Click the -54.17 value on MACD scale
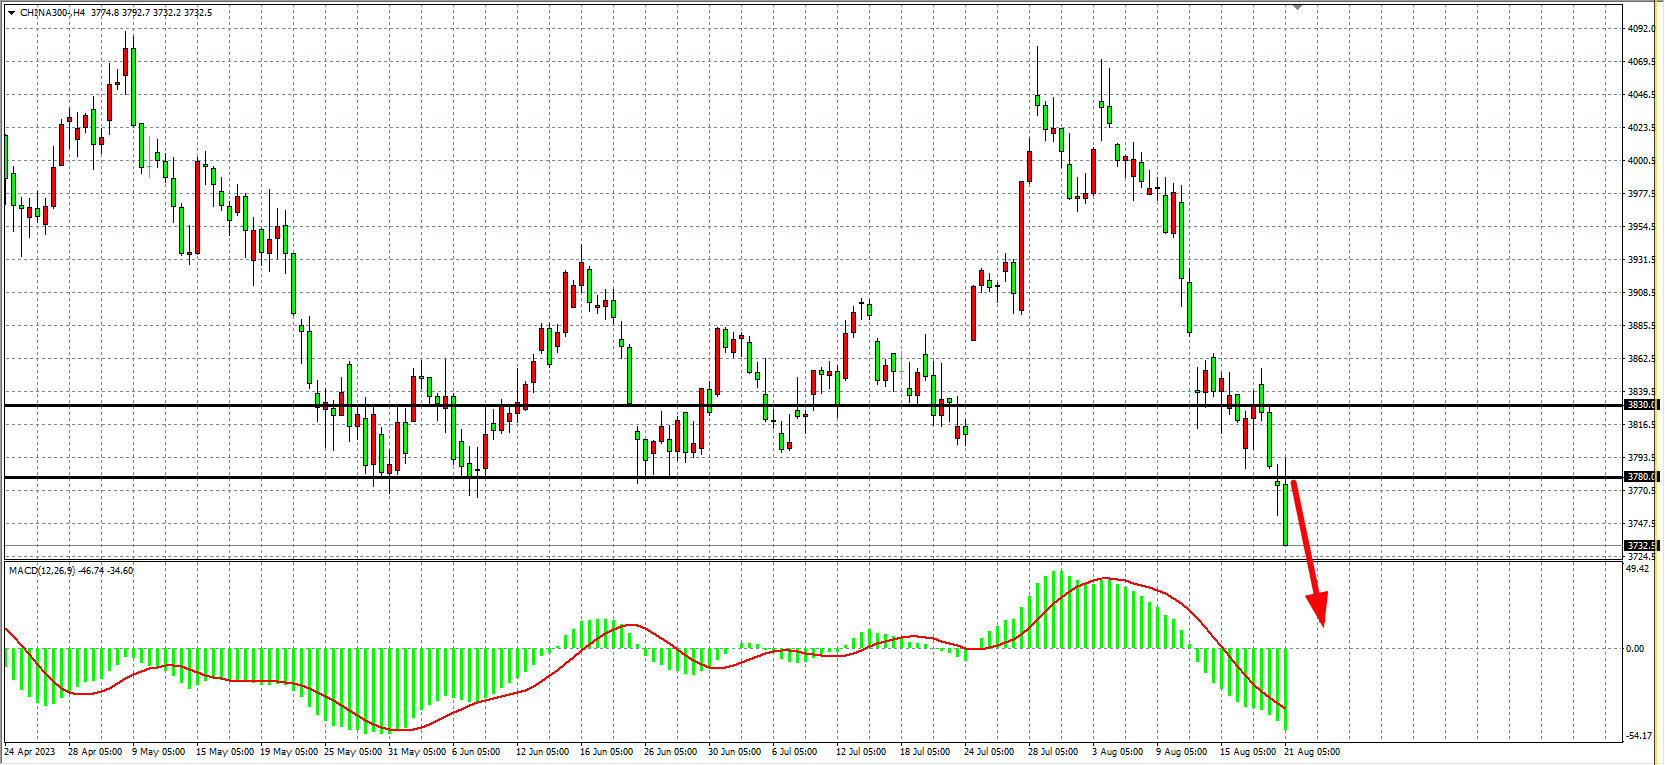The image size is (1665, 765). click(x=1638, y=736)
